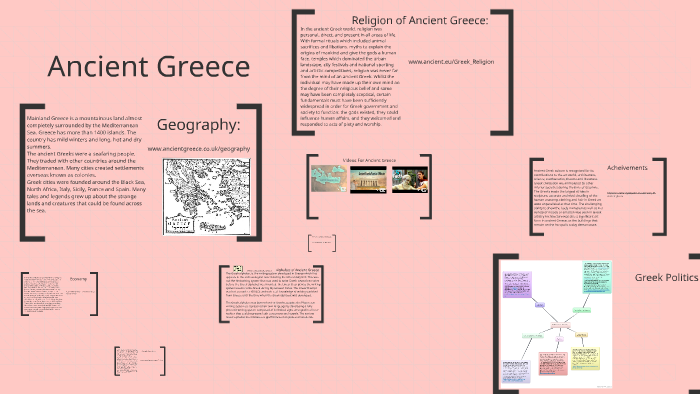Click the teal note in the mind map
Viewport: 700px width, 394px height.
597,277
